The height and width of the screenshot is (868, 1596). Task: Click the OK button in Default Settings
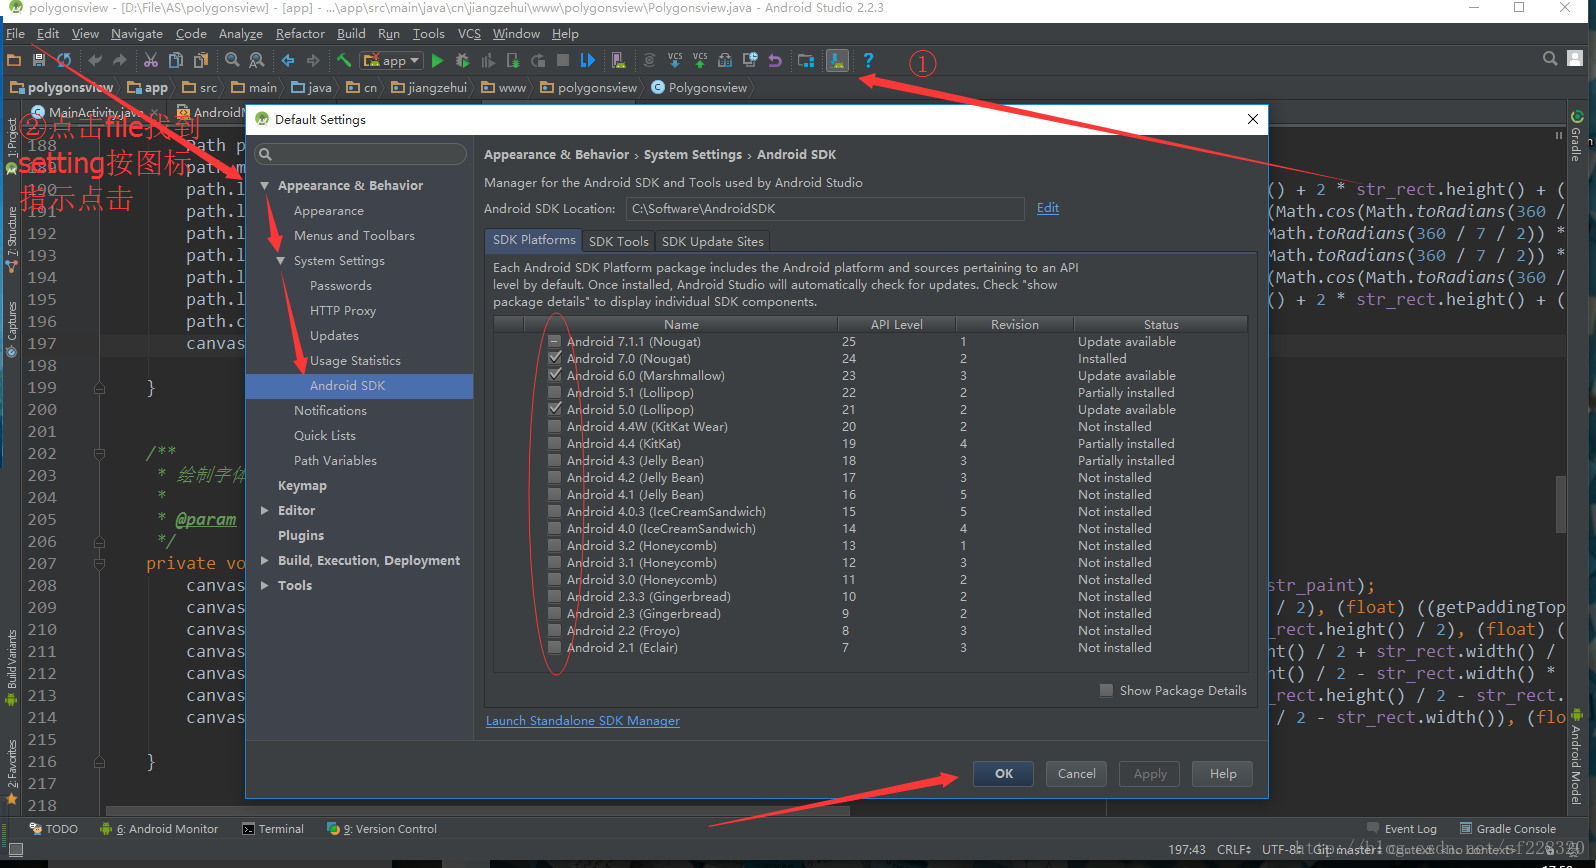pyautogui.click(x=1004, y=773)
